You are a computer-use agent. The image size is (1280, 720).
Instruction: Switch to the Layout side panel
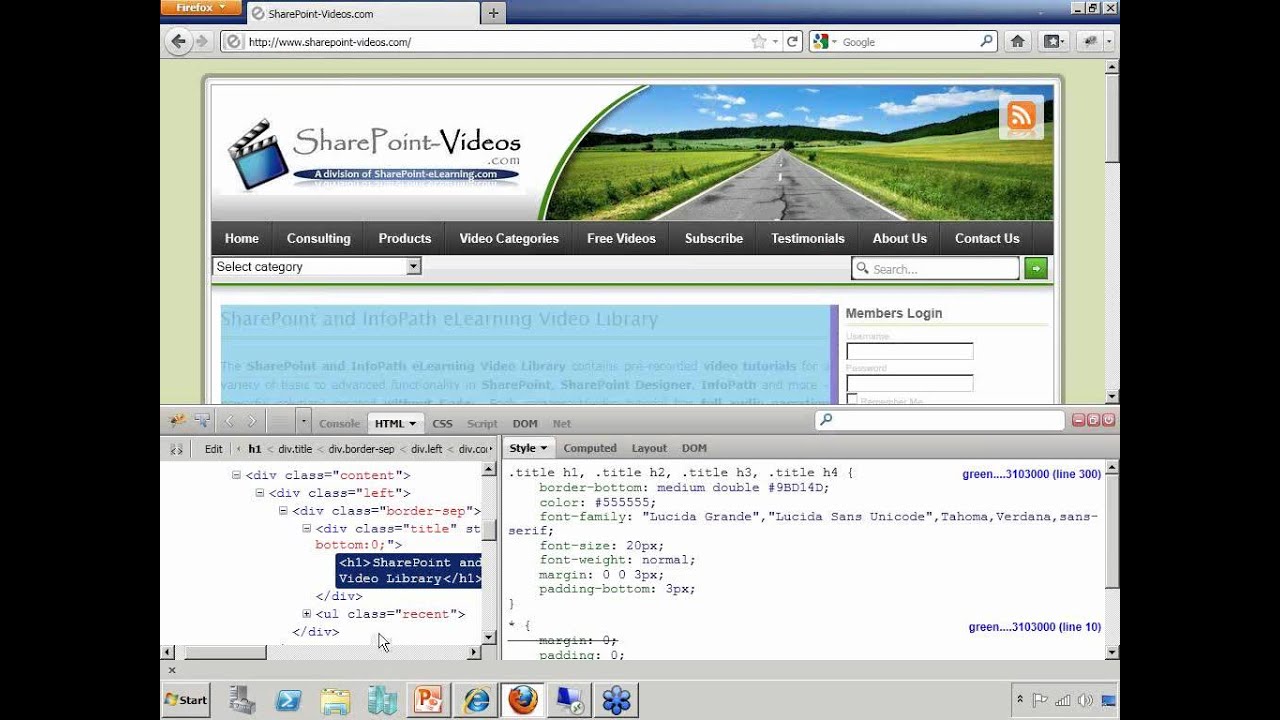coord(649,448)
